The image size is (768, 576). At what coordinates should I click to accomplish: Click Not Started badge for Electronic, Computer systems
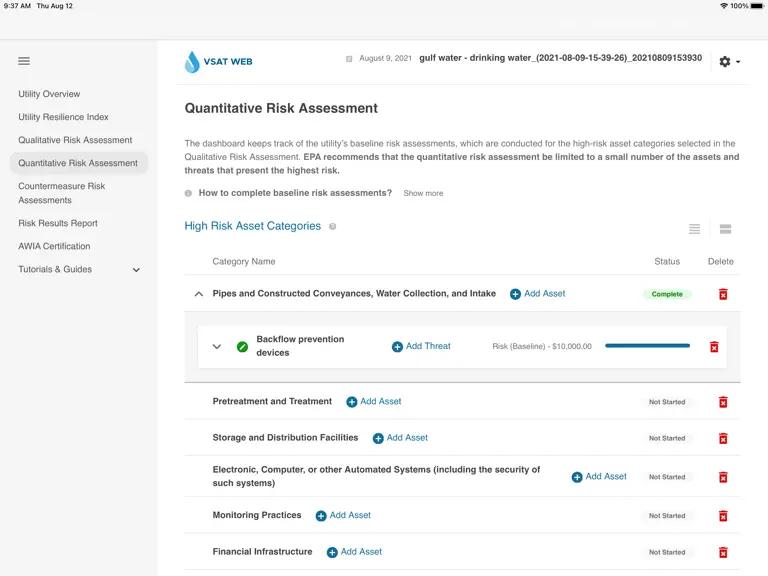point(667,477)
